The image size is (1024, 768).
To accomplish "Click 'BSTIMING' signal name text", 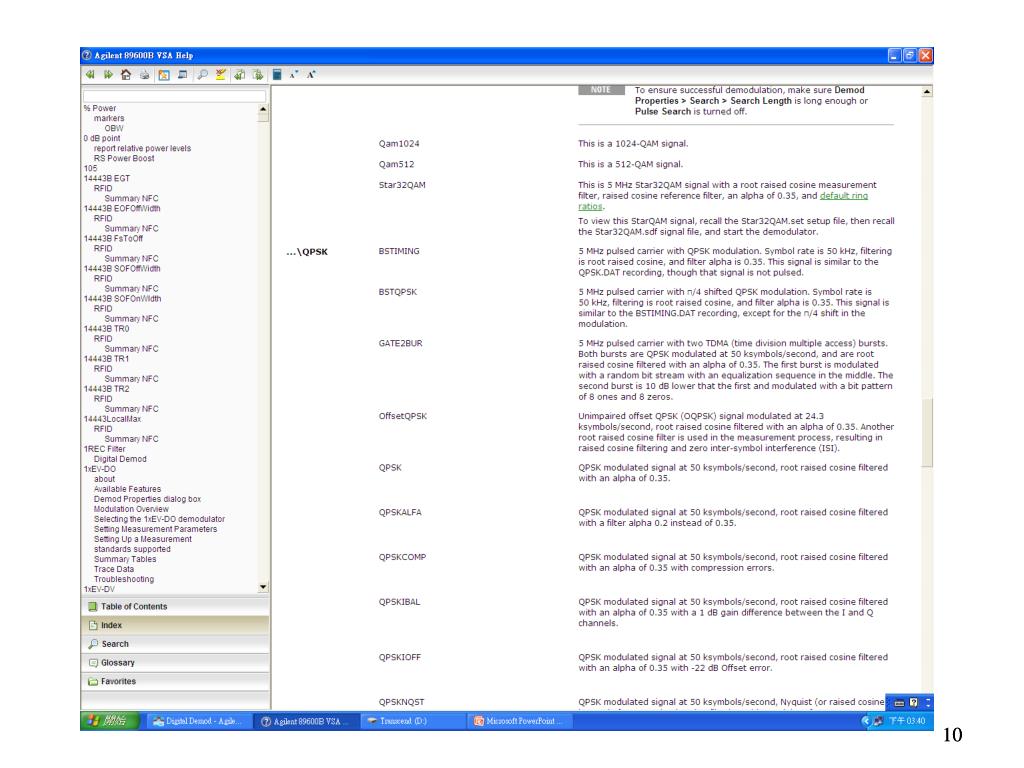I will click(399, 251).
